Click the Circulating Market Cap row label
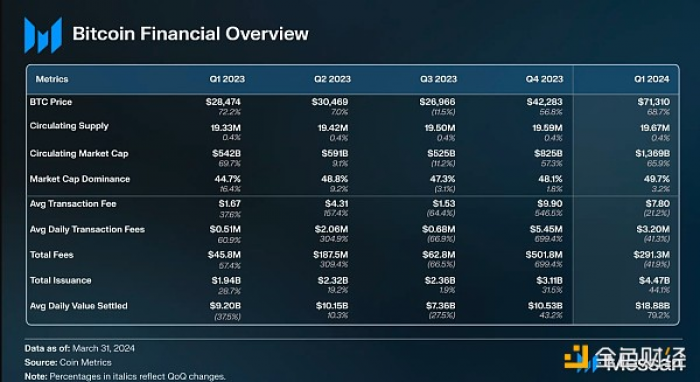The height and width of the screenshot is (382, 700). click(79, 154)
